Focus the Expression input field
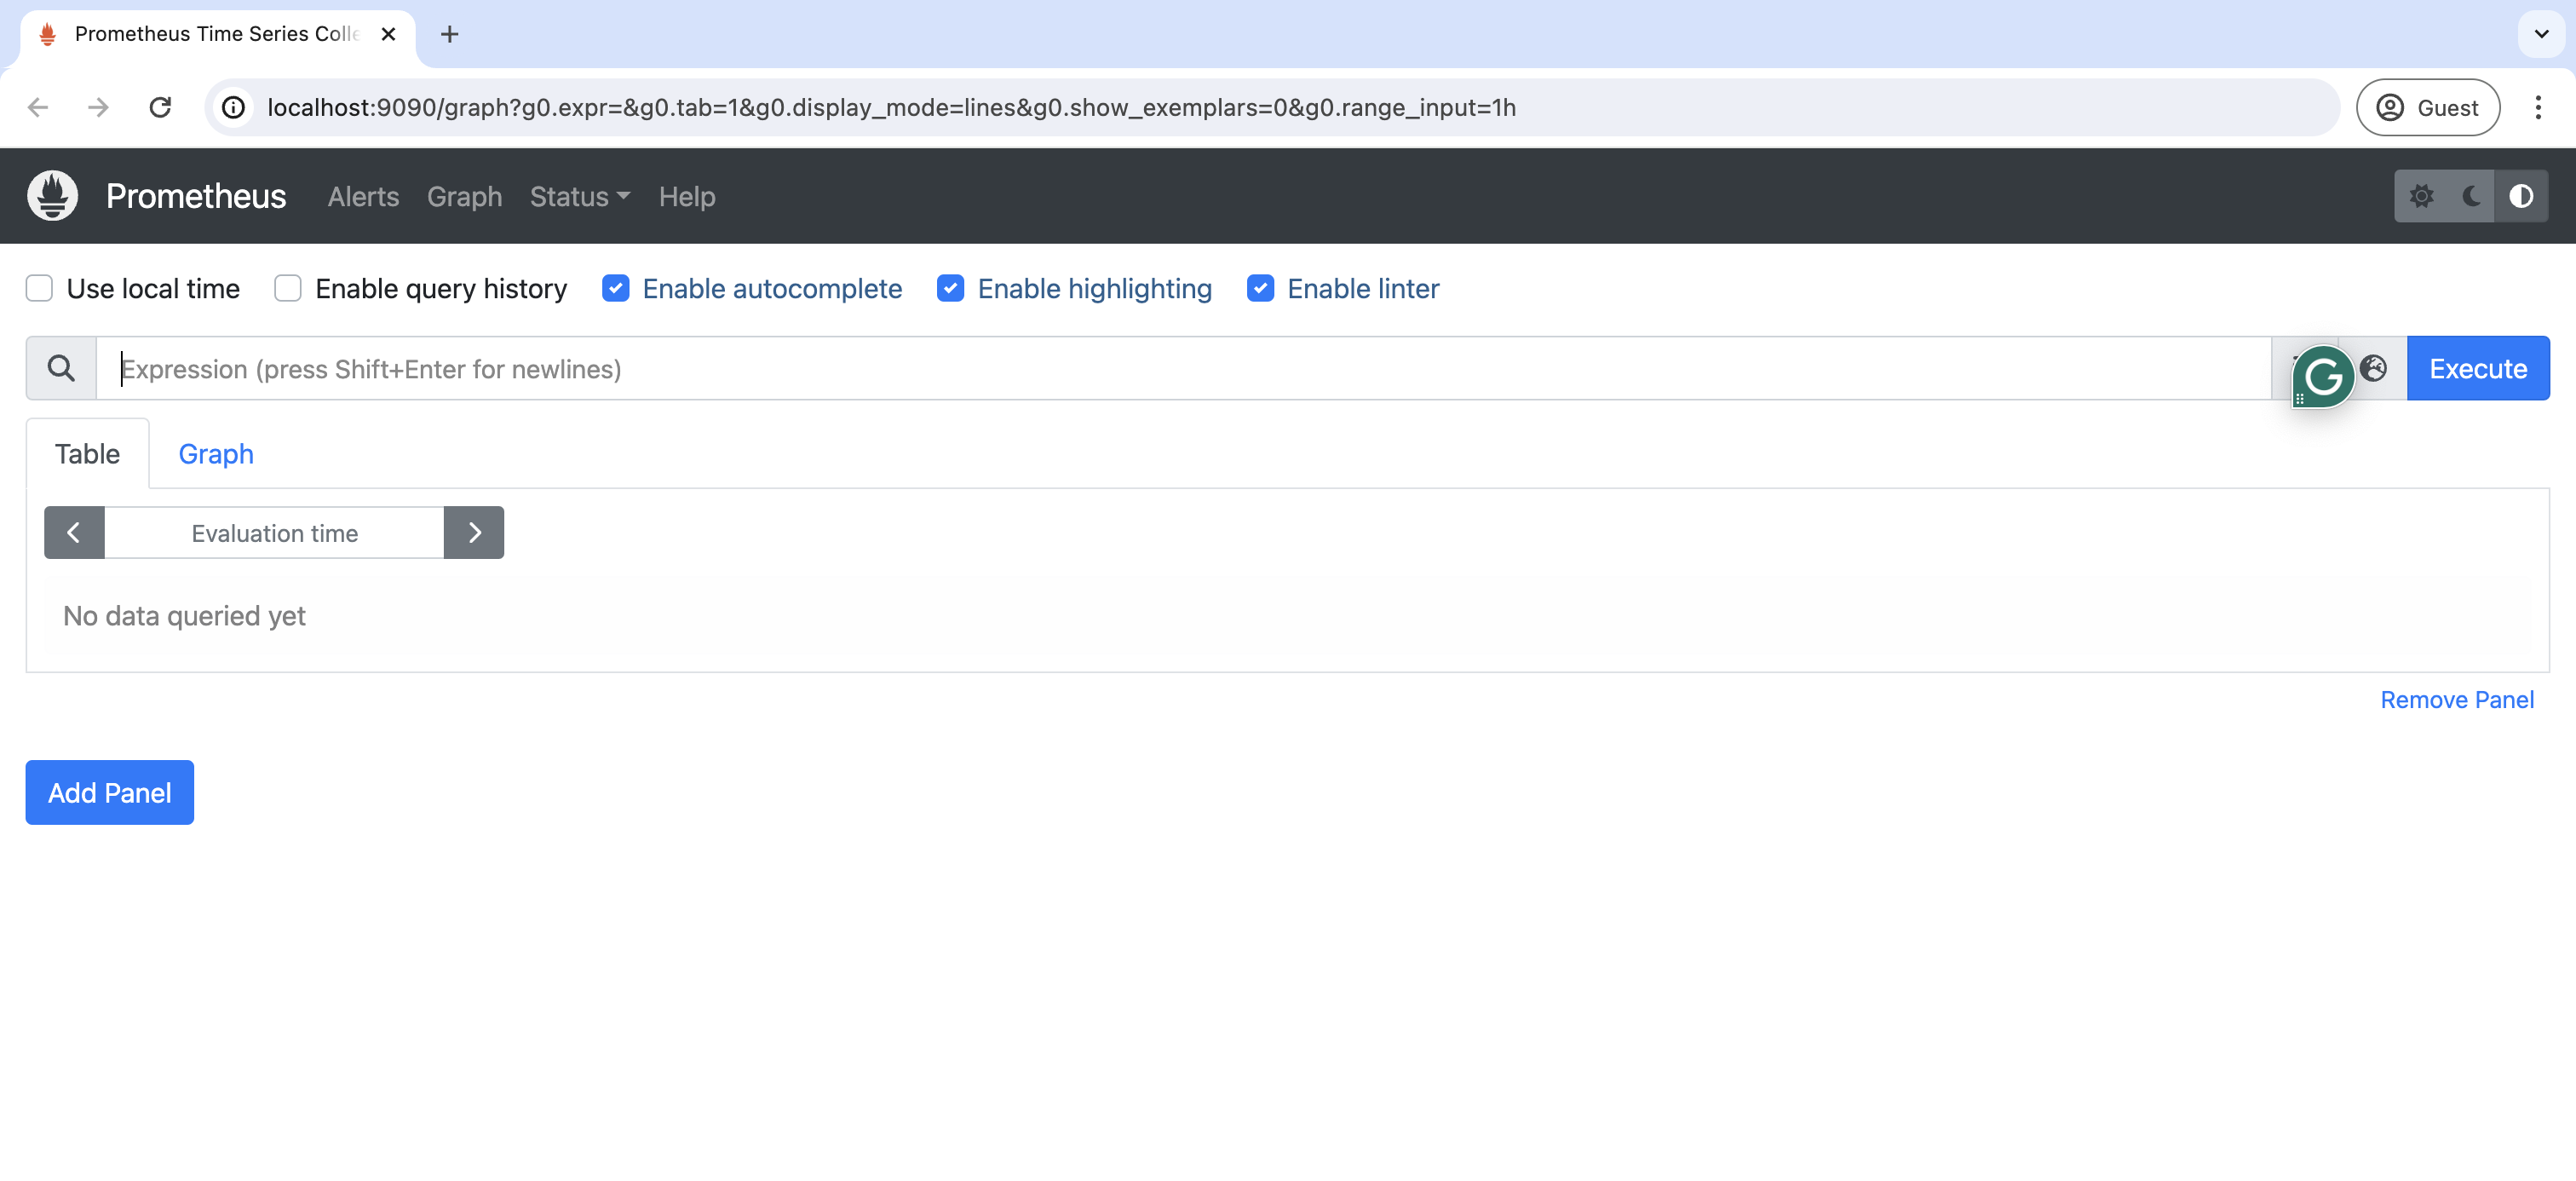 (x=1183, y=368)
